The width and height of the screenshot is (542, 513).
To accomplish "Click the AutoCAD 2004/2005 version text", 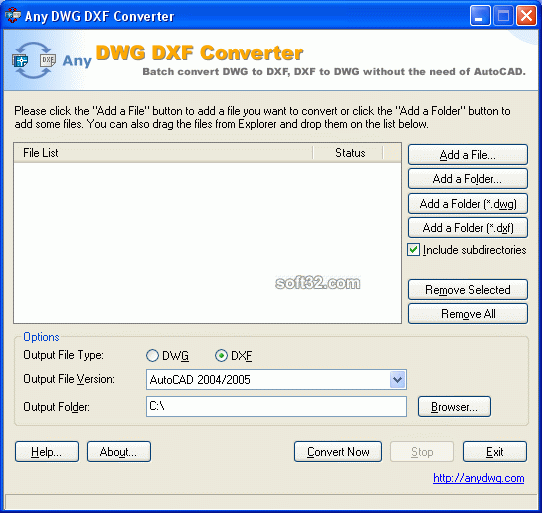I will (200, 380).
